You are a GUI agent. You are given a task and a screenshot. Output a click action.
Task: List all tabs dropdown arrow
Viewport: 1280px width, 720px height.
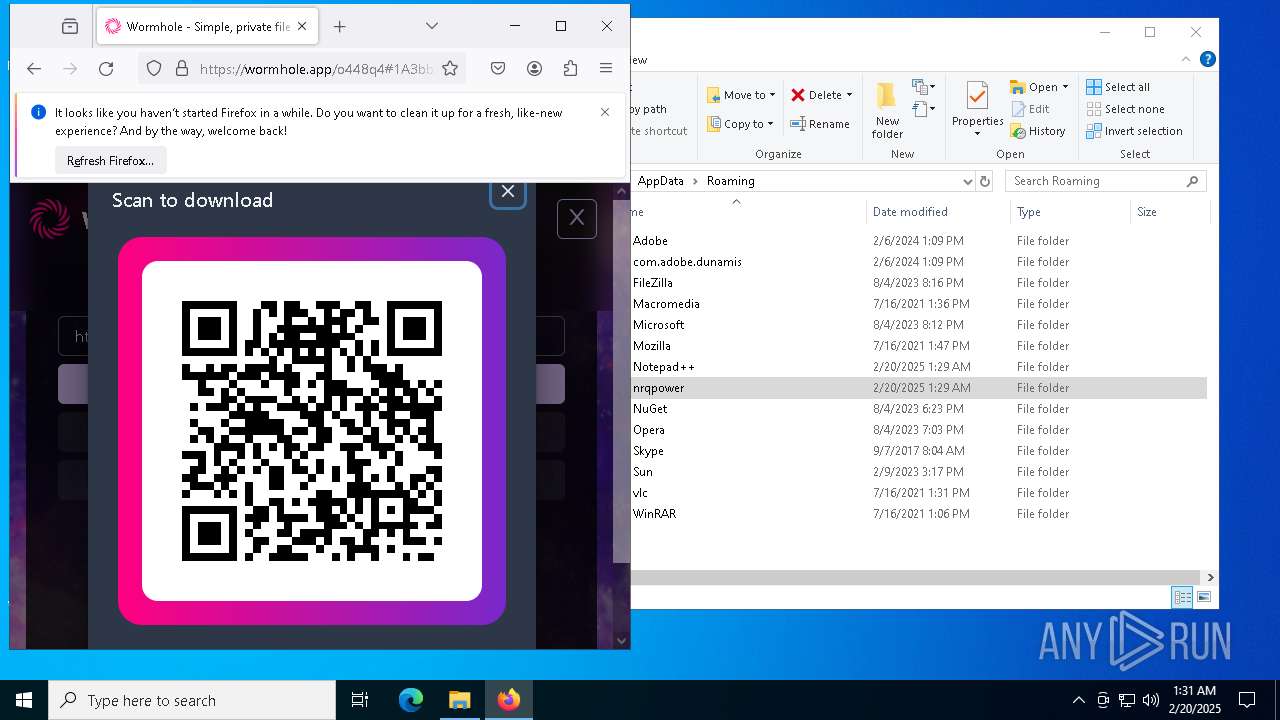432,26
